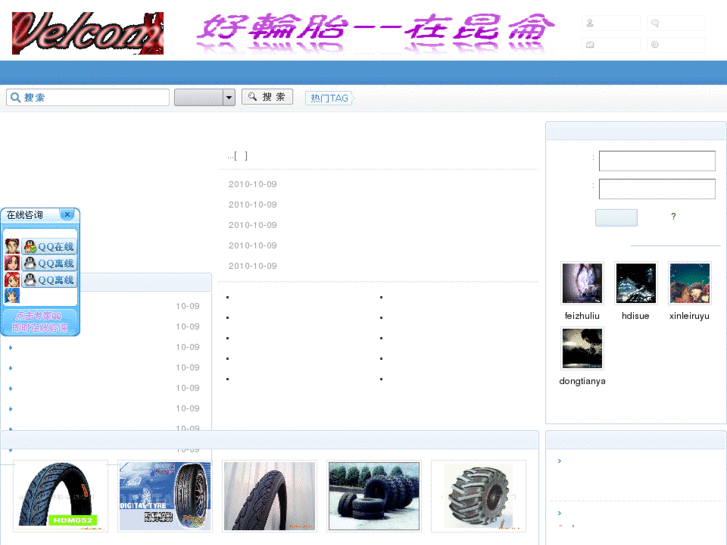Click the 搜索 search button
The width and height of the screenshot is (727, 545).
pos(267,96)
